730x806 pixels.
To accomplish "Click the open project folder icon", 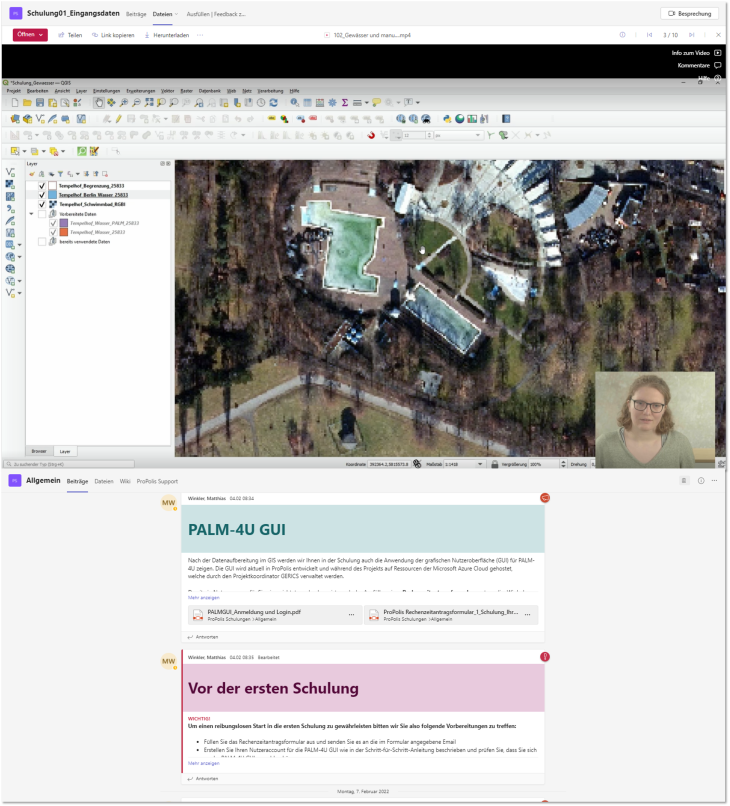I will [27, 103].
